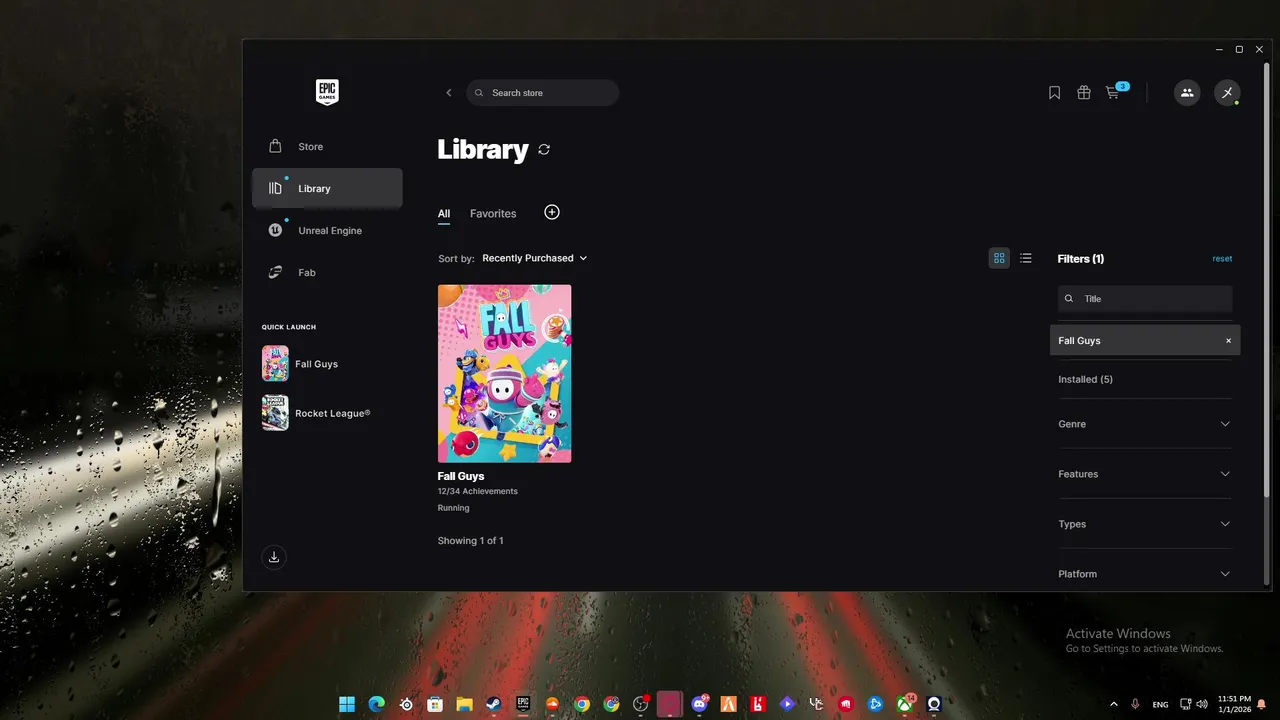Screen dimensions: 1280x720
Task: Open the gift redeem icon
Action: point(1083,93)
